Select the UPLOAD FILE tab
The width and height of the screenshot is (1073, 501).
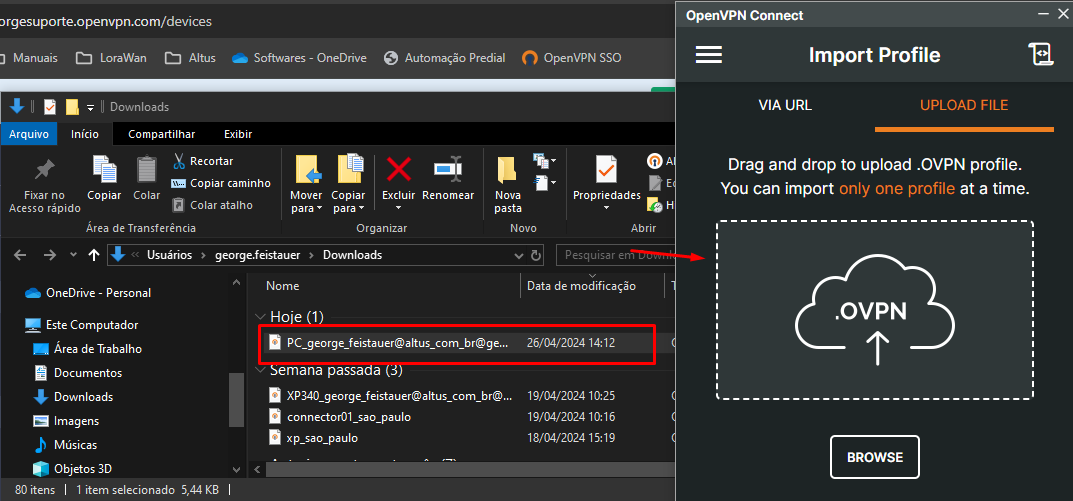click(964, 105)
